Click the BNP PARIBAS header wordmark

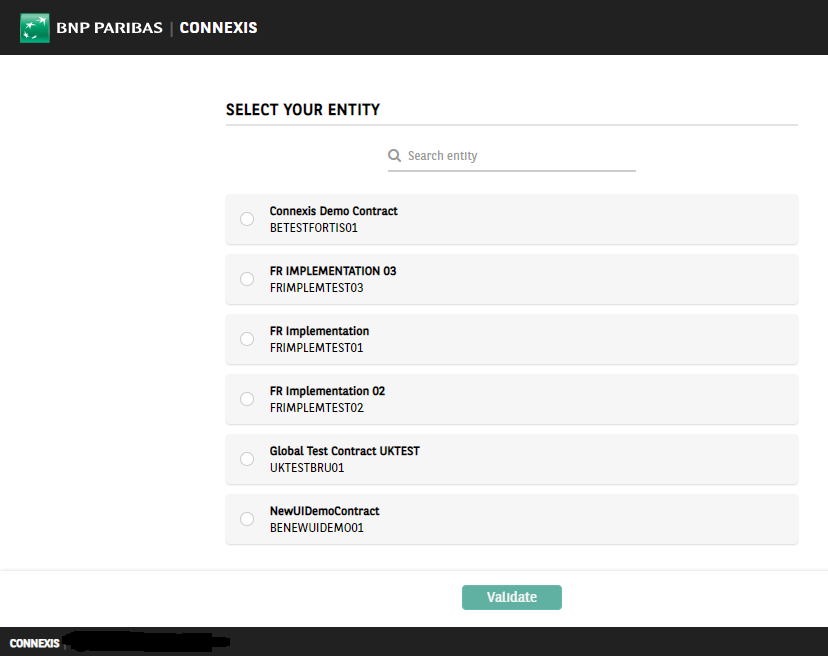pos(109,28)
